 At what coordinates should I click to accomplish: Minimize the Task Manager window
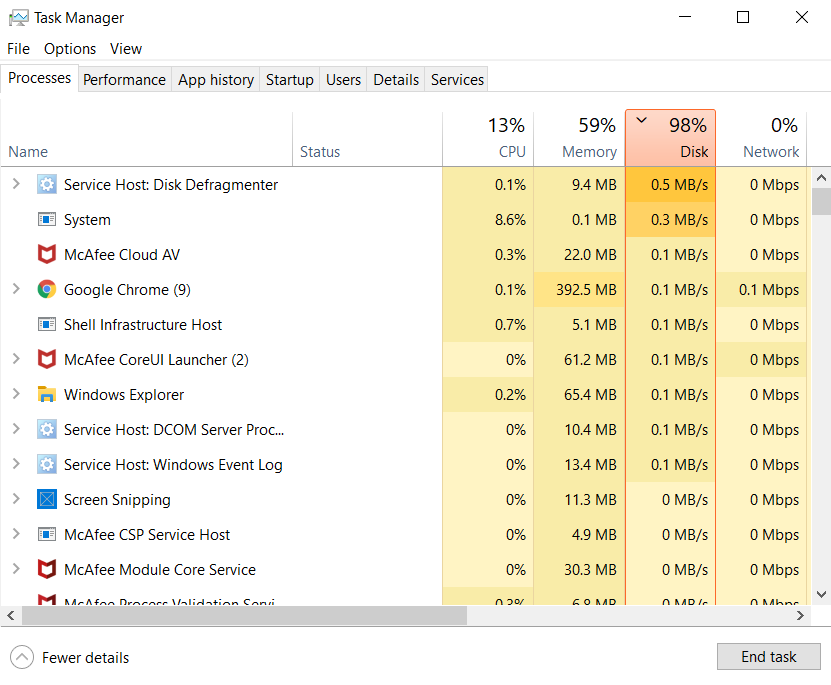(x=685, y=17)
